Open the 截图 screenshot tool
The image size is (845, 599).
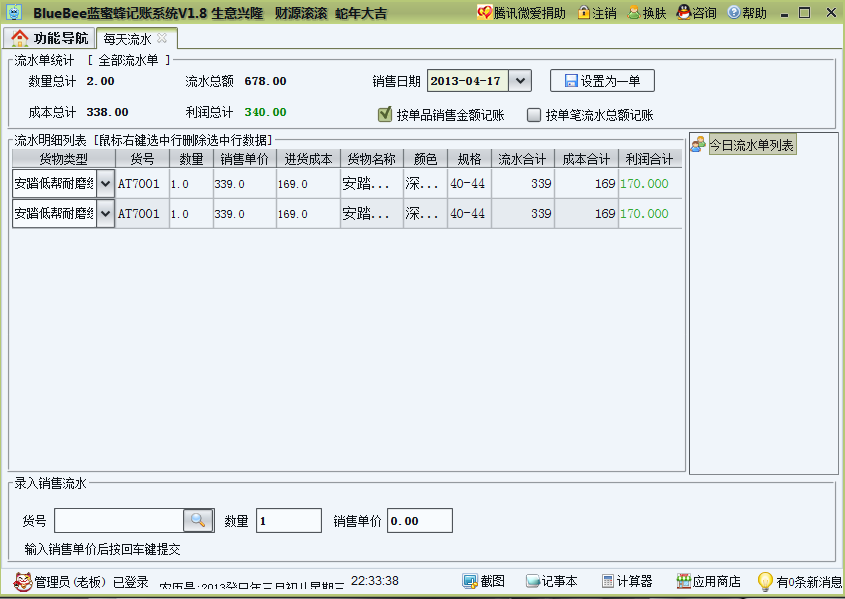click(483, 581)
